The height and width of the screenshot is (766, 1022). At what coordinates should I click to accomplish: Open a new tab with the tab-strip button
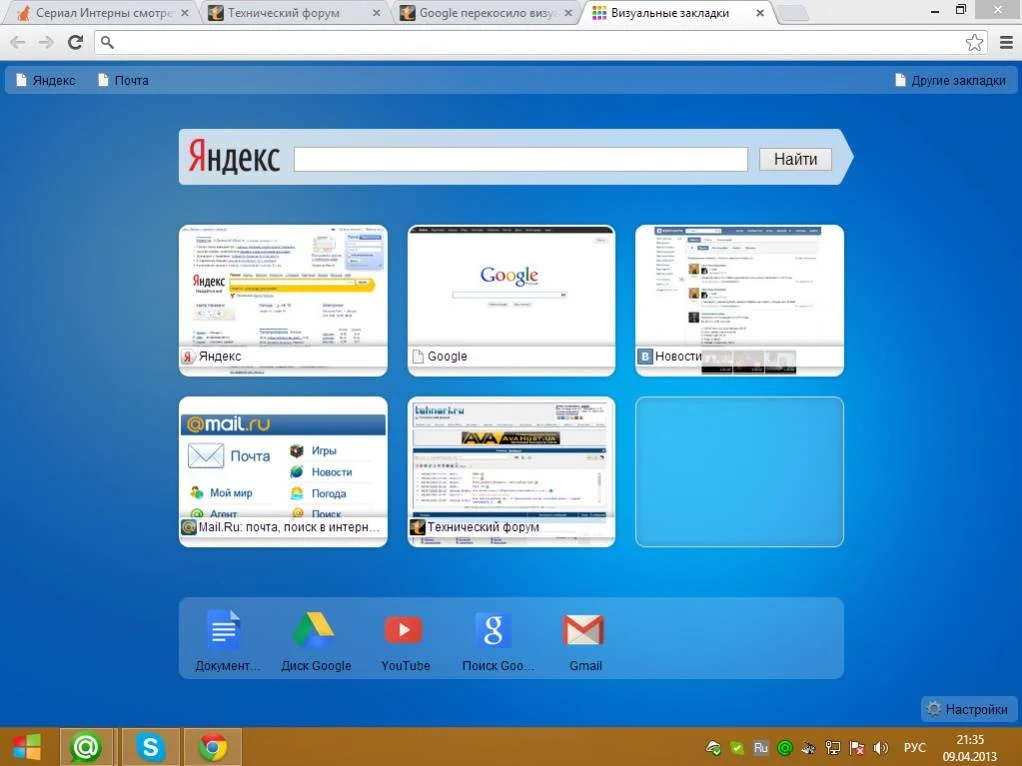click(793, 13)
